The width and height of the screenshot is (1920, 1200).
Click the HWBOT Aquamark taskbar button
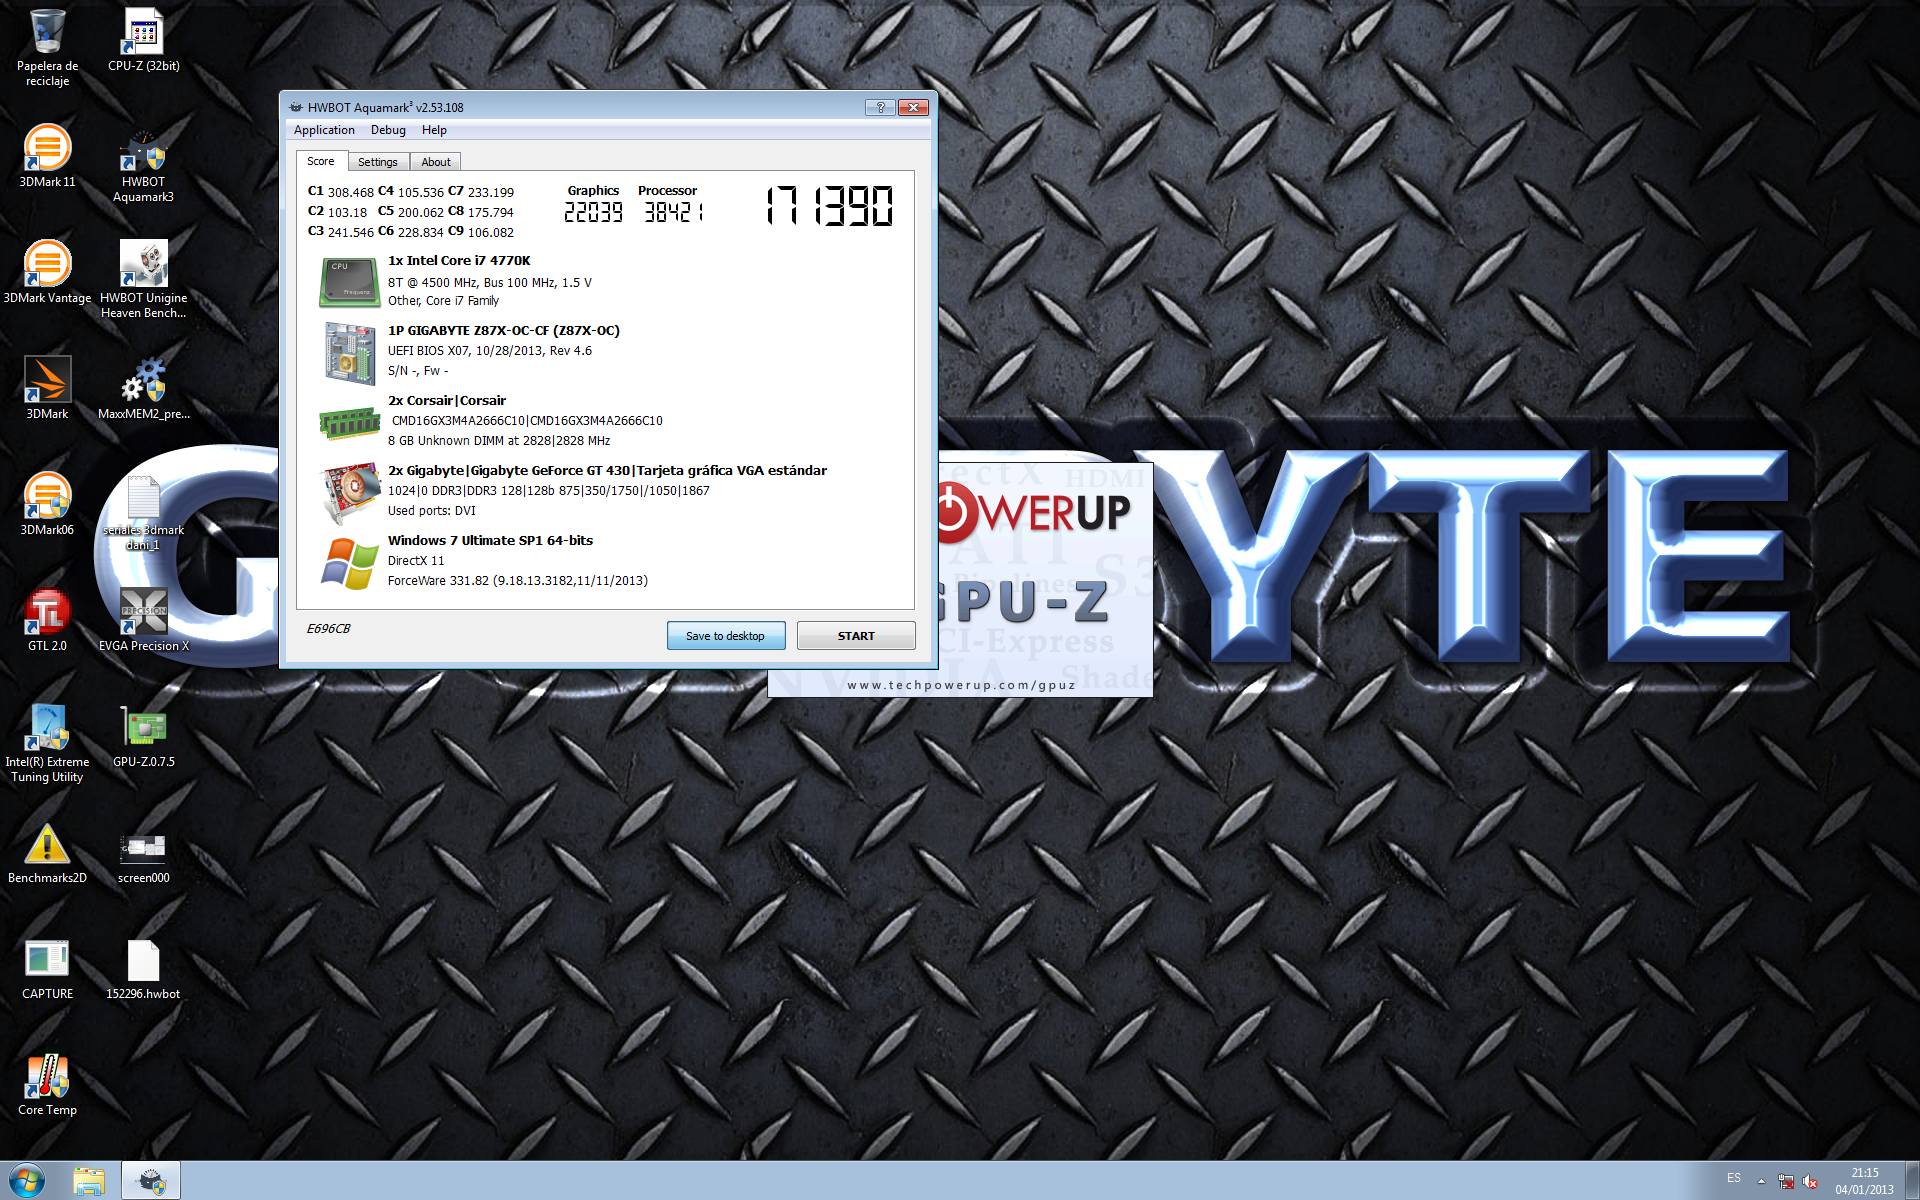[x=151, y=1181]
